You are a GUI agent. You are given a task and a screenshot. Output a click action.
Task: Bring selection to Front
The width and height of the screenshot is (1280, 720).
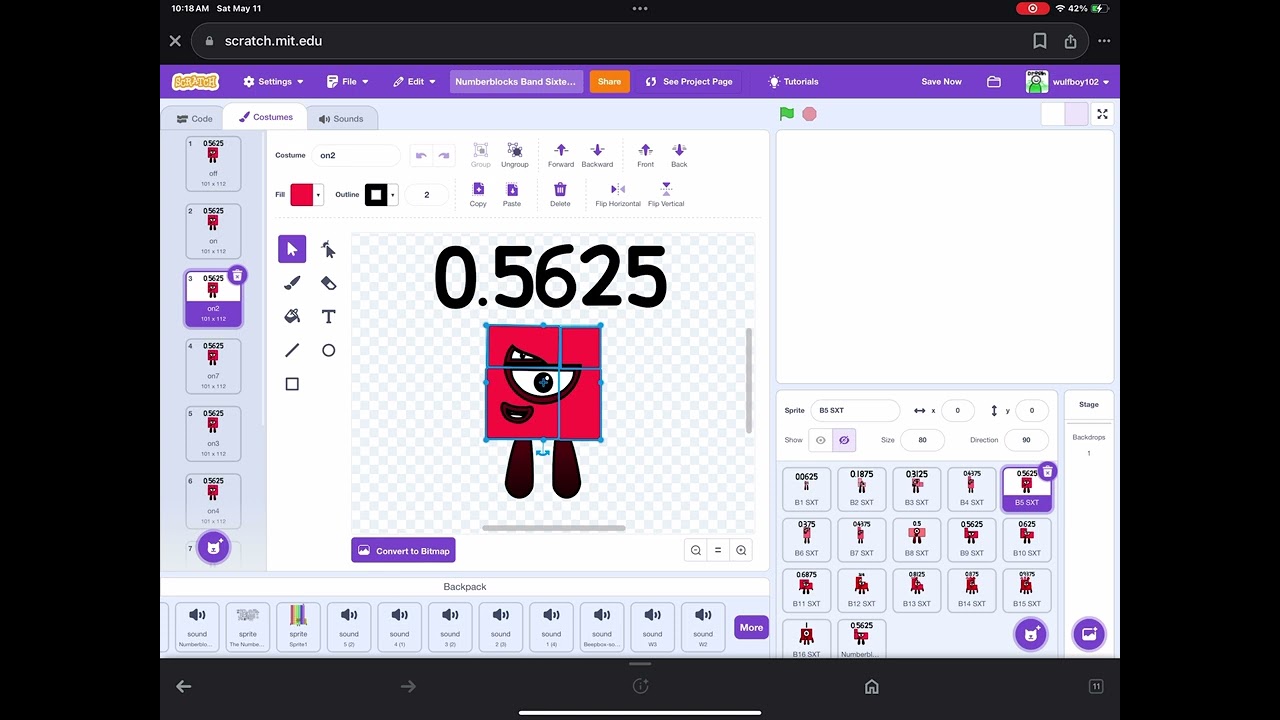pyautogui.click(x=645, y=155)
